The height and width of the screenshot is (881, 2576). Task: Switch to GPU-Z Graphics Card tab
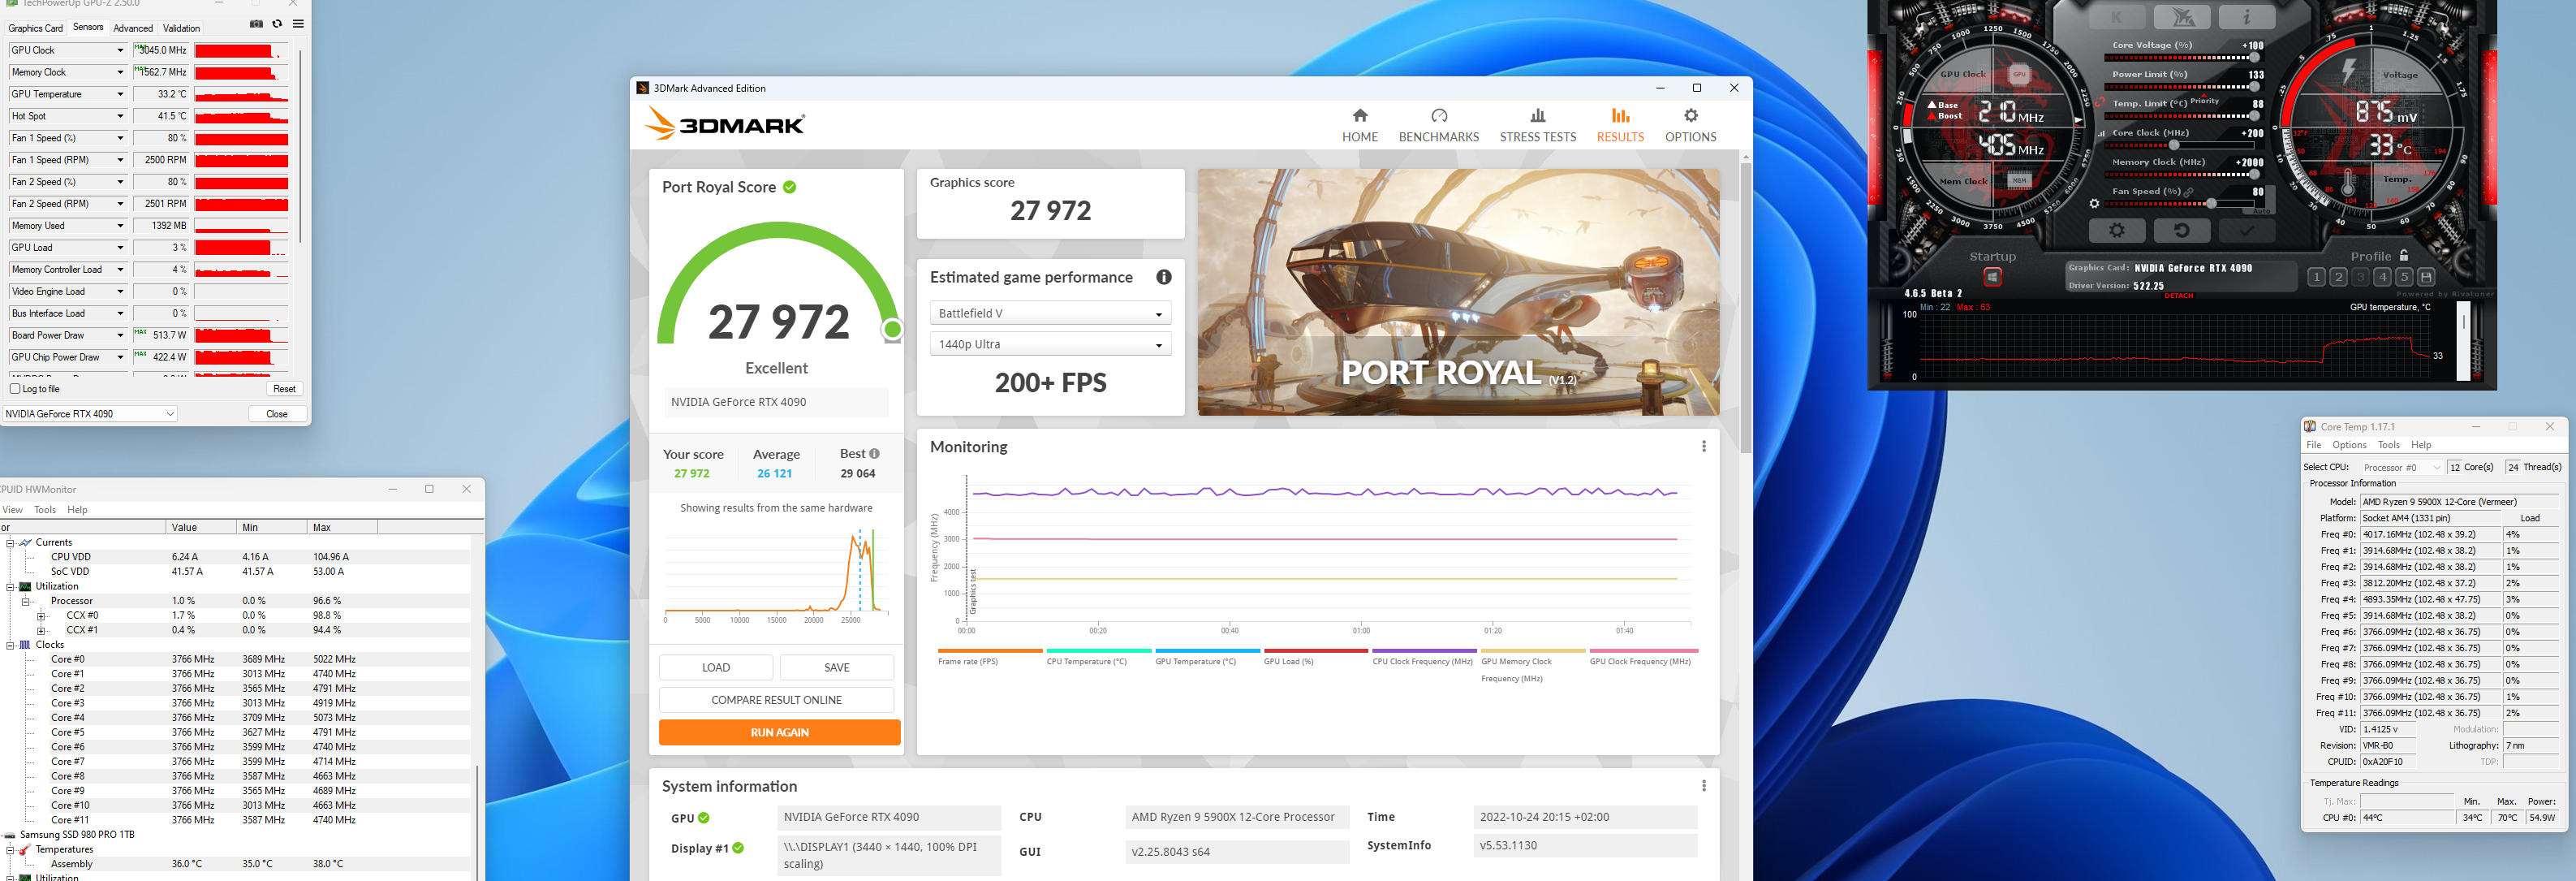[35, 28]
